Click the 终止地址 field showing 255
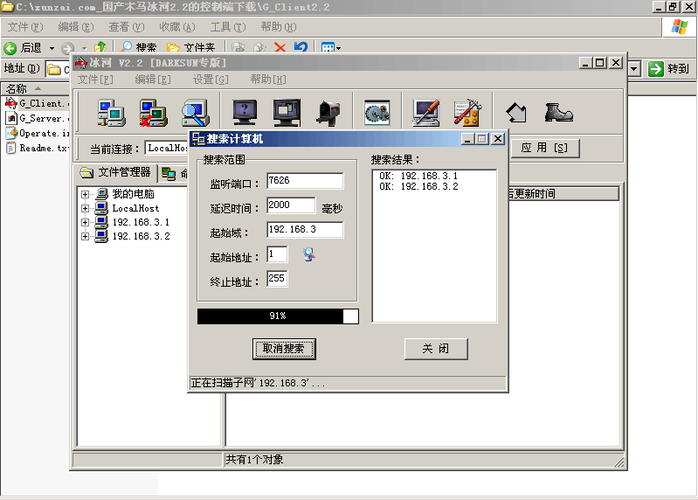Image resolution: width=698 pixels, height=500 pixels. 277,278
